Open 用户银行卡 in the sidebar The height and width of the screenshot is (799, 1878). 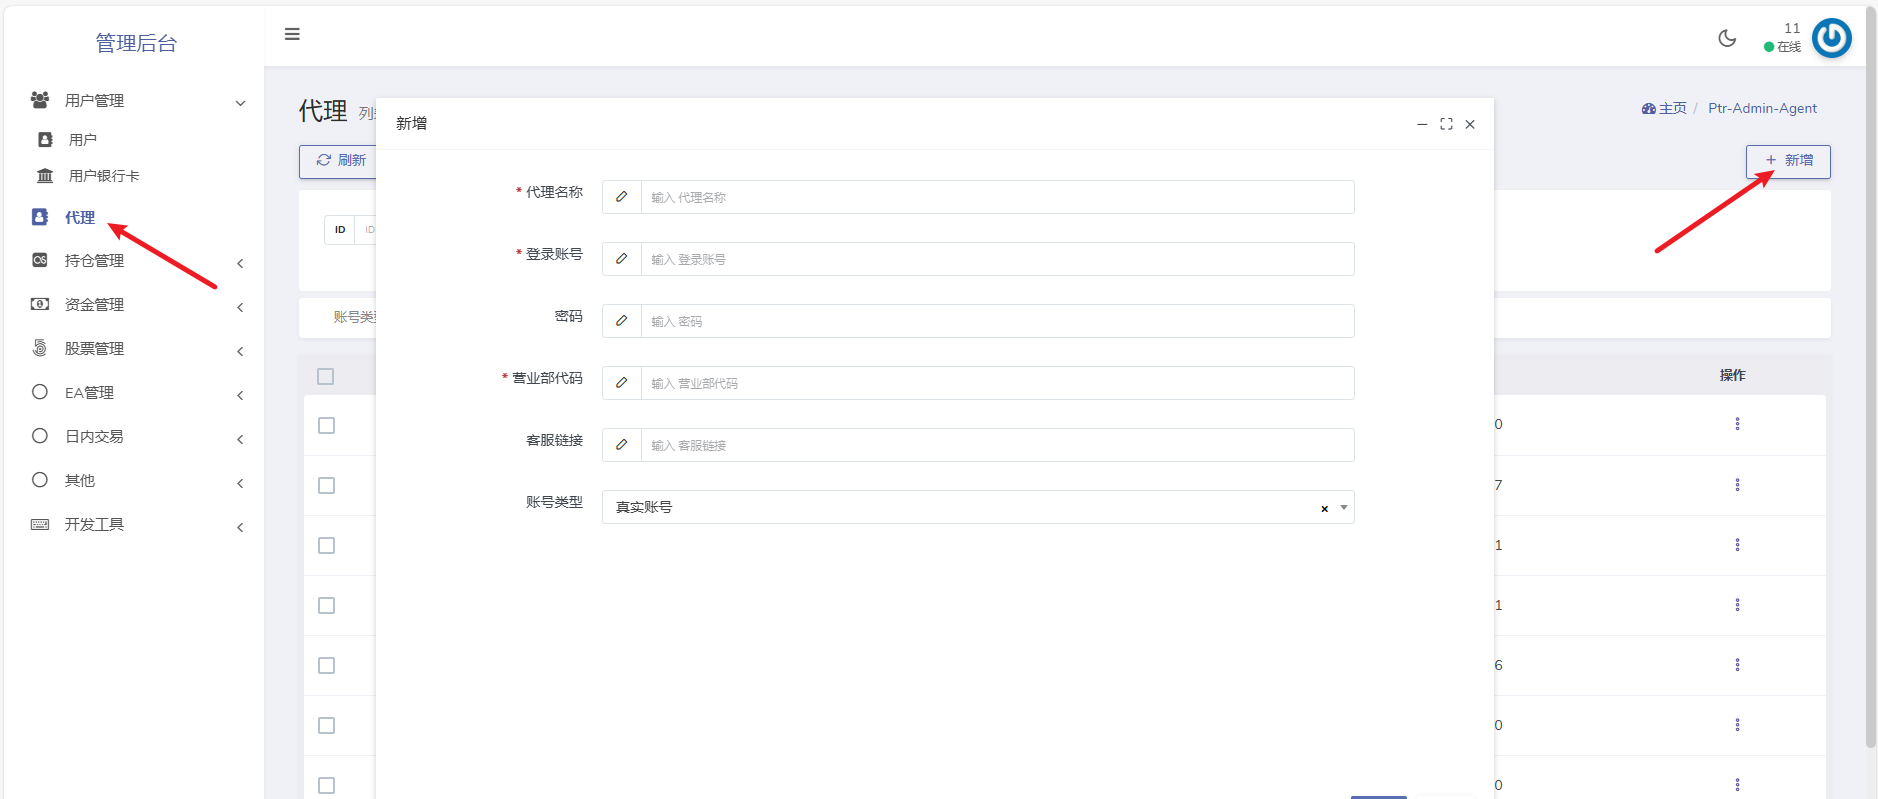[103, 176]
